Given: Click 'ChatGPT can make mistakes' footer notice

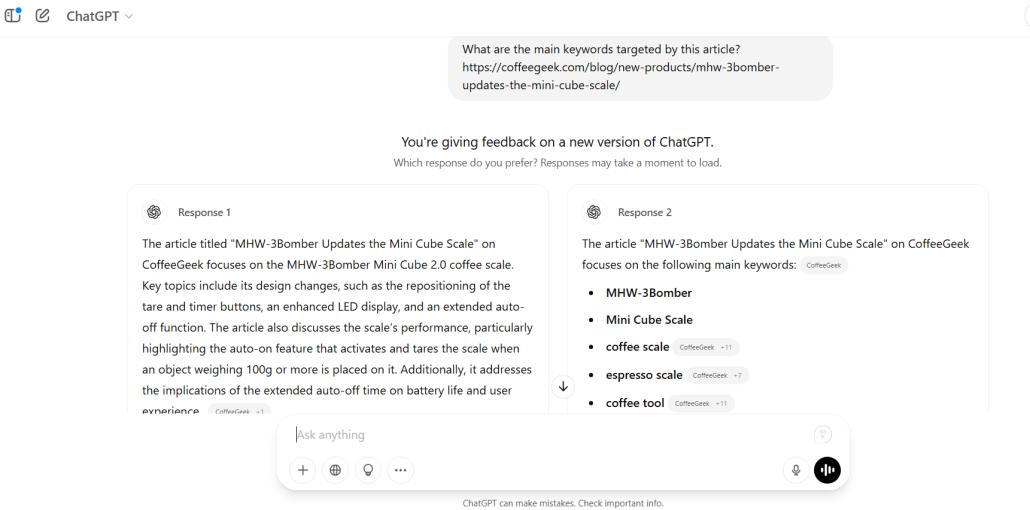Looking at the screenshot, I should pyautogui.click(x=563, y=503).
